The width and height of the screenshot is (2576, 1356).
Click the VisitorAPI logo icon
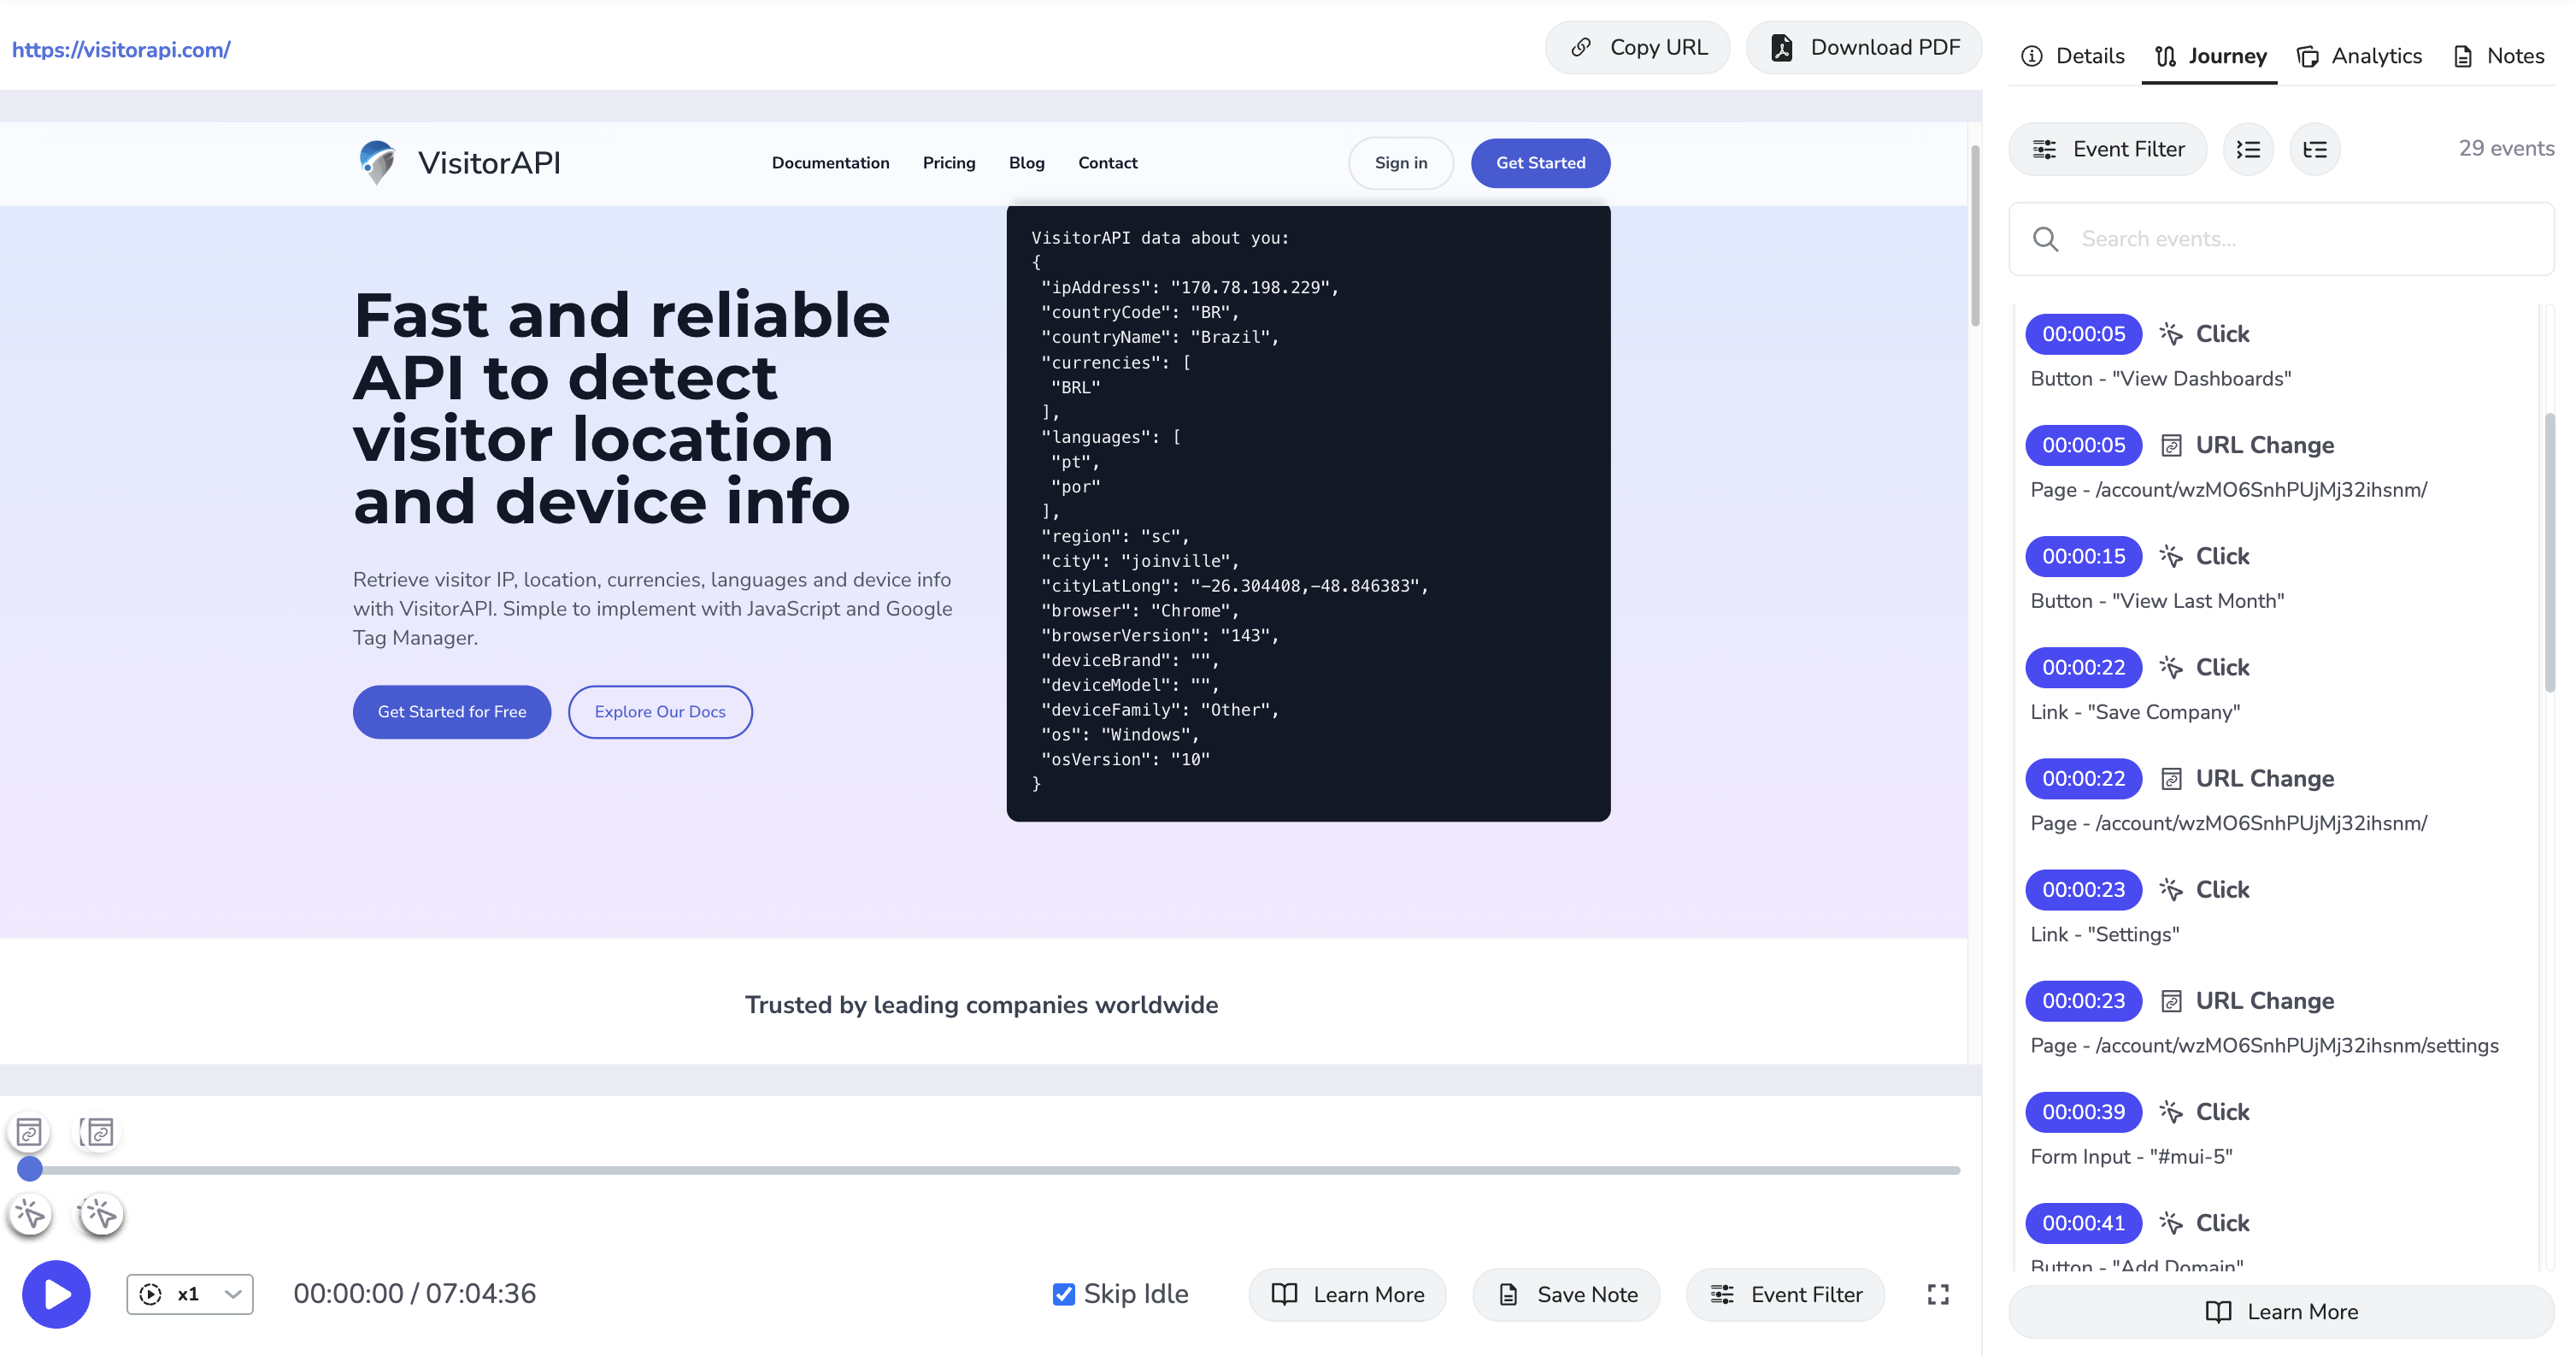coord(377,162)
